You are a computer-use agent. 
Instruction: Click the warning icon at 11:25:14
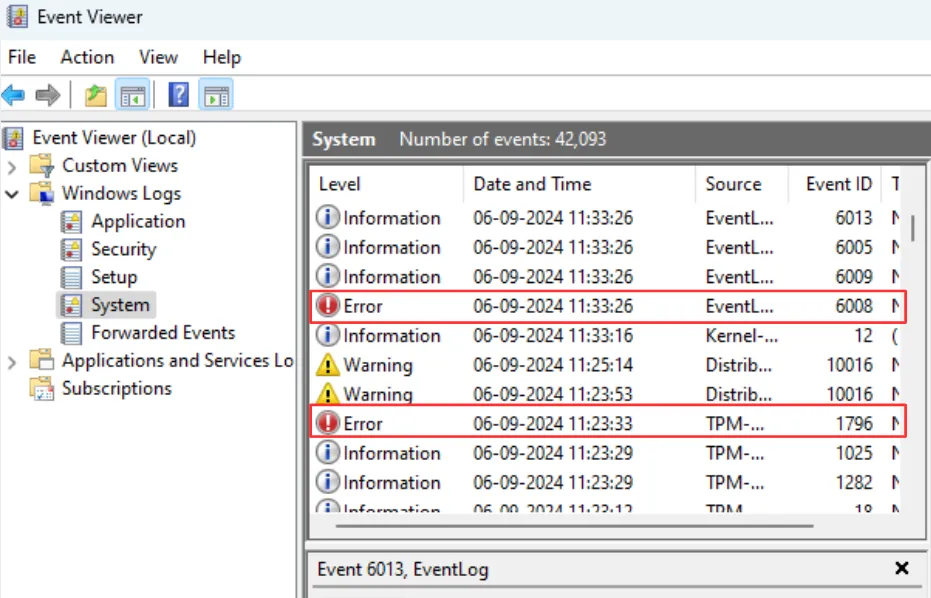[328, 365]
